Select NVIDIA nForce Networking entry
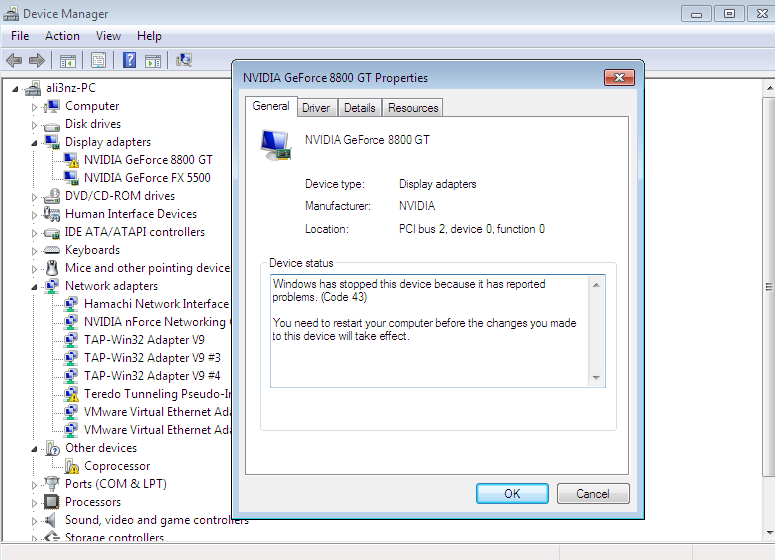Viewport: 775px width, 560px height. [156, 322]
